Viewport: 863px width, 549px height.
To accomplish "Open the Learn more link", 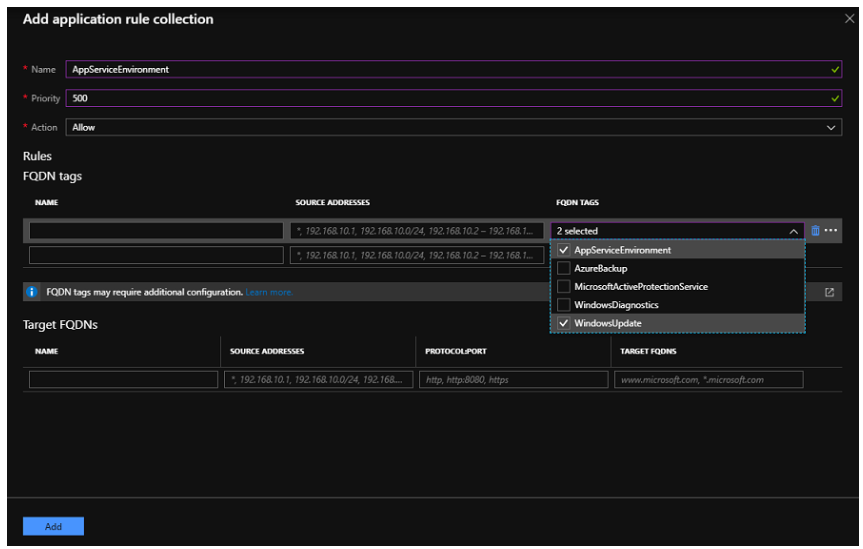I will point(269,292).
